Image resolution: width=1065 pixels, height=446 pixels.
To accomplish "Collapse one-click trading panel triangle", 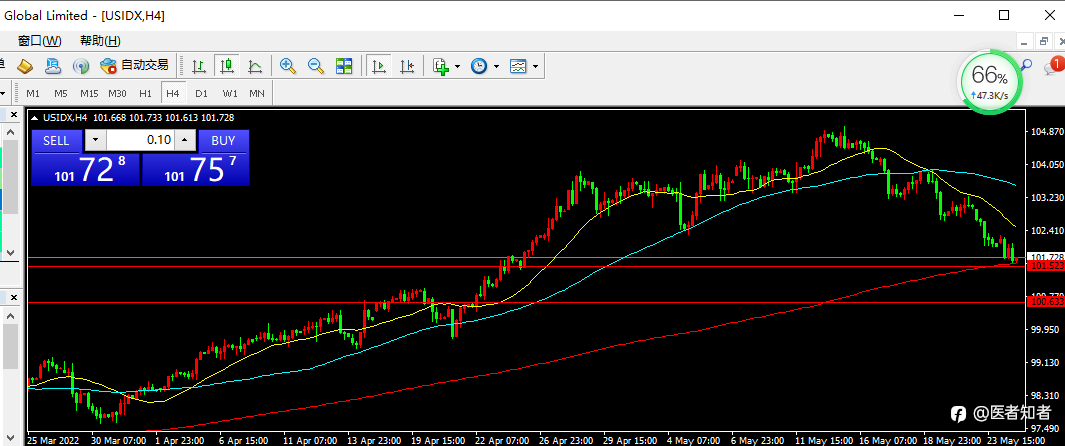I will pos(35,117).
